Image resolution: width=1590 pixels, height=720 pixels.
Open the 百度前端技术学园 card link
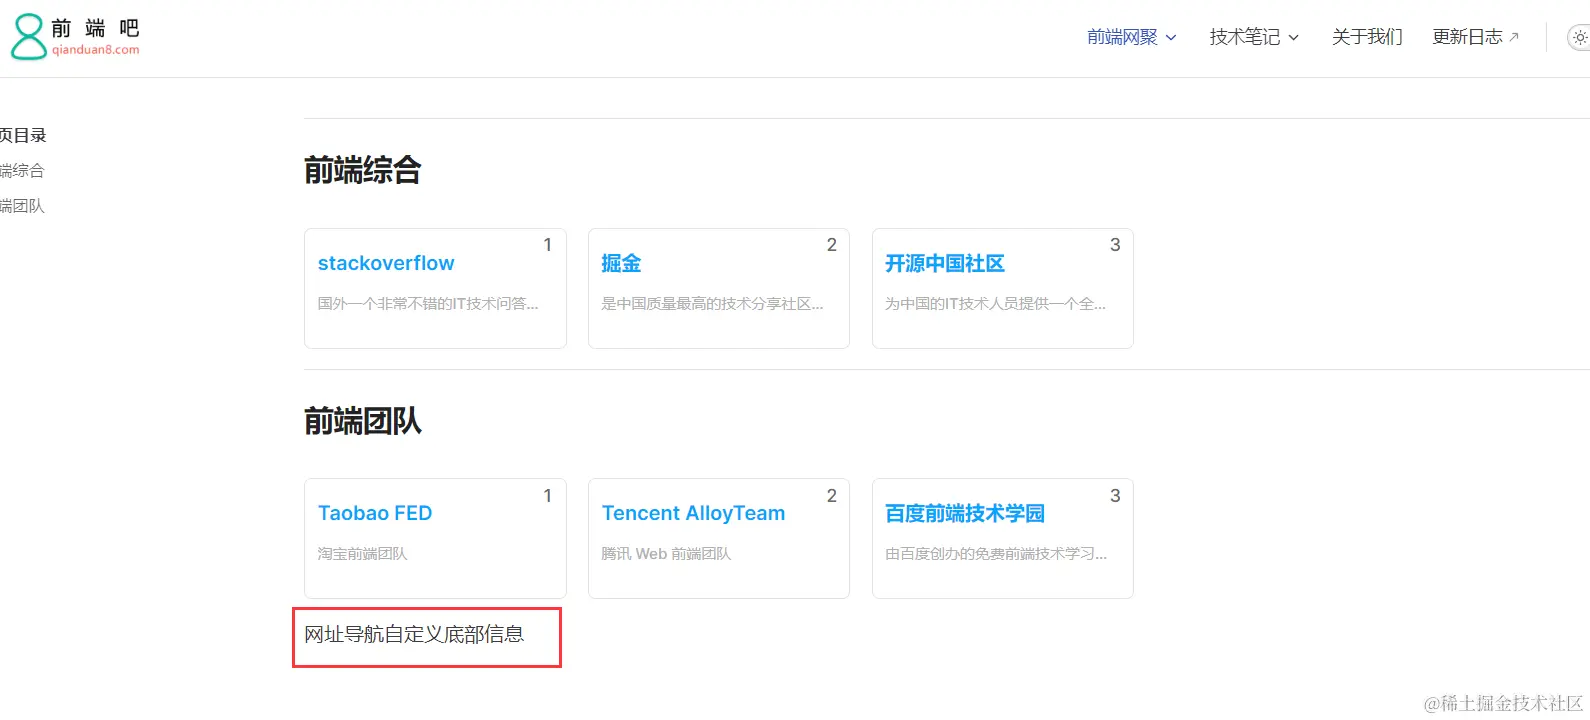click(965, 513)
